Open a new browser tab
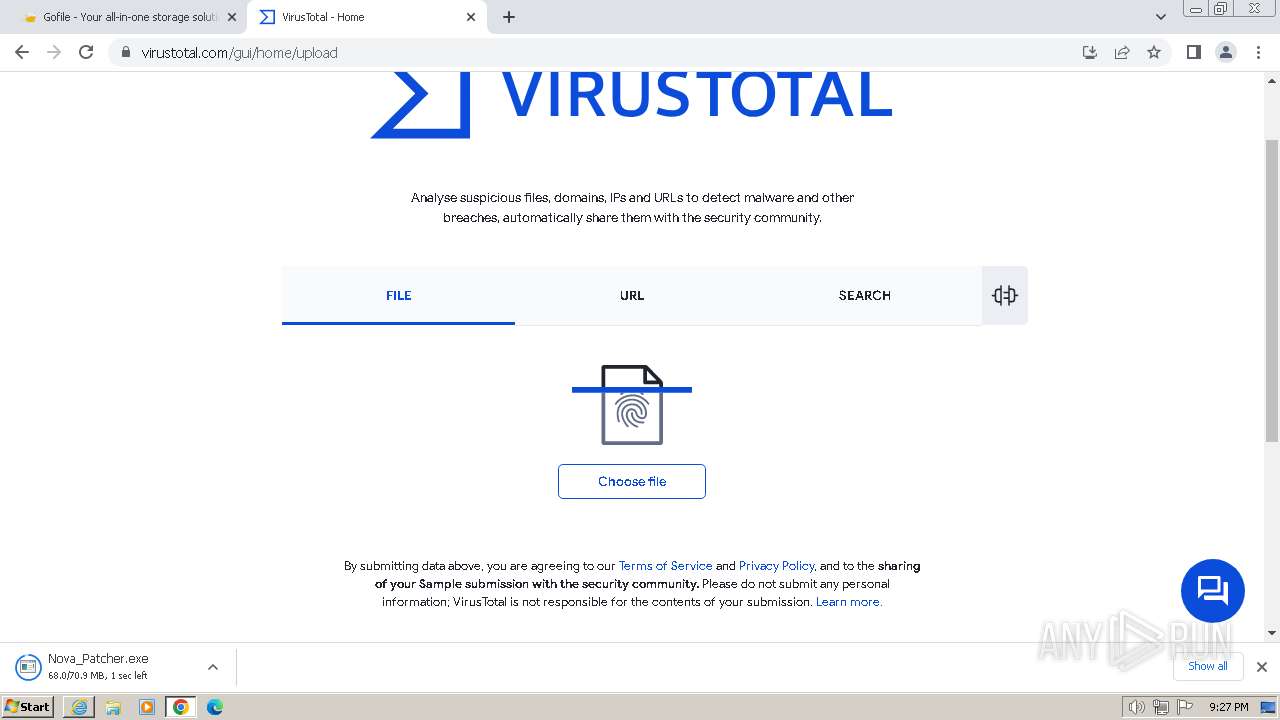This screenshot has height=720, width=1280. (509, 17)
